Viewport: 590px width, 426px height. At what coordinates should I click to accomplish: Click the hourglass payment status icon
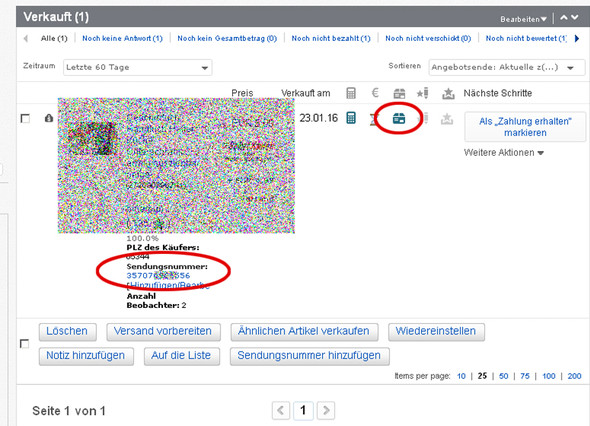tap(373, 120)
